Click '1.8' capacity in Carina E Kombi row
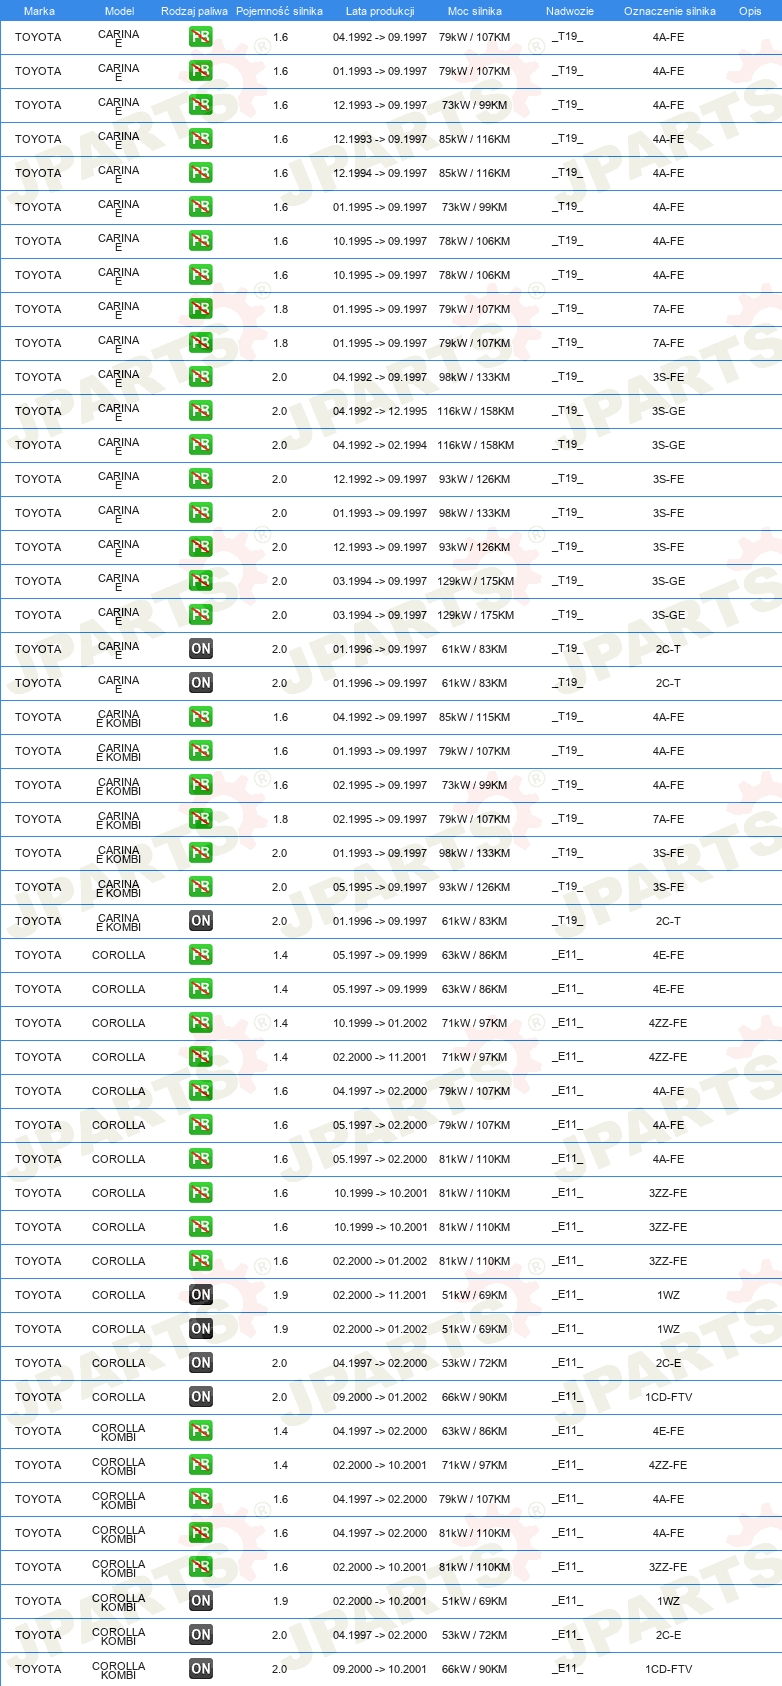 click(281, 819)
